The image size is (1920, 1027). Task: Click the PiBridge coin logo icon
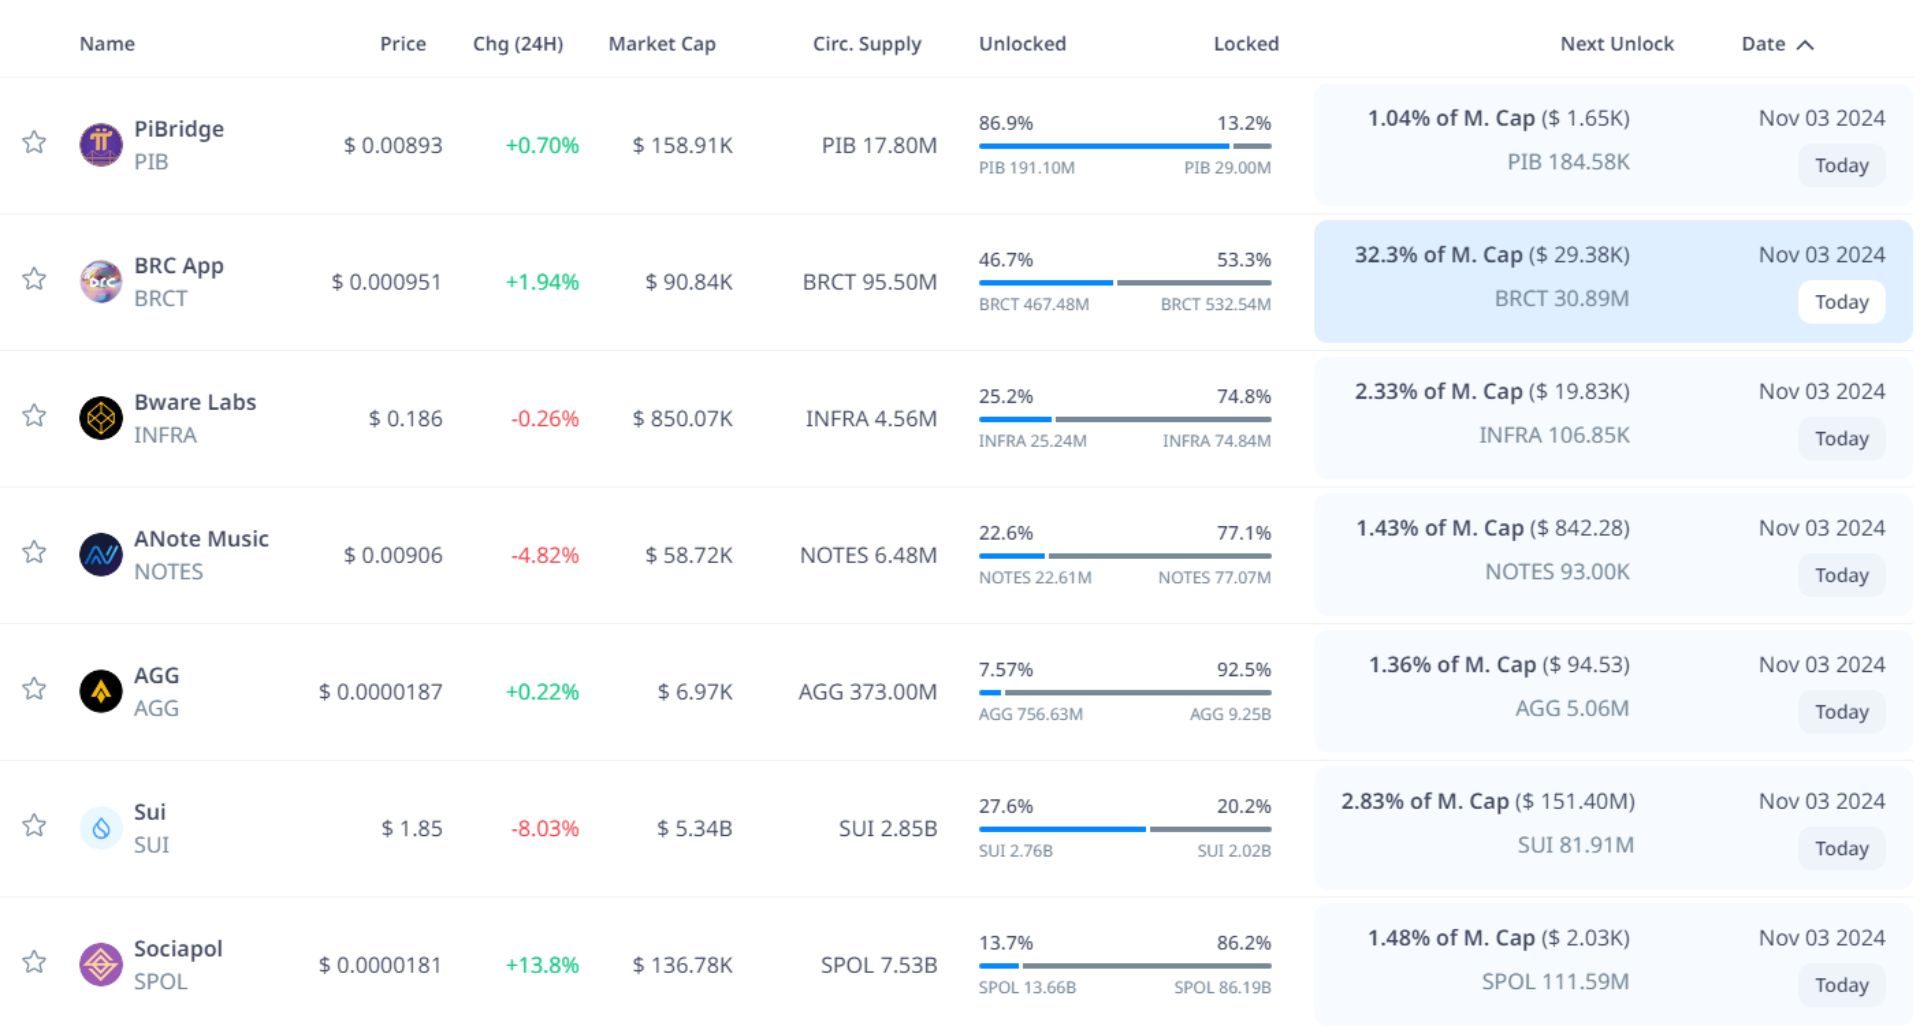101,145
